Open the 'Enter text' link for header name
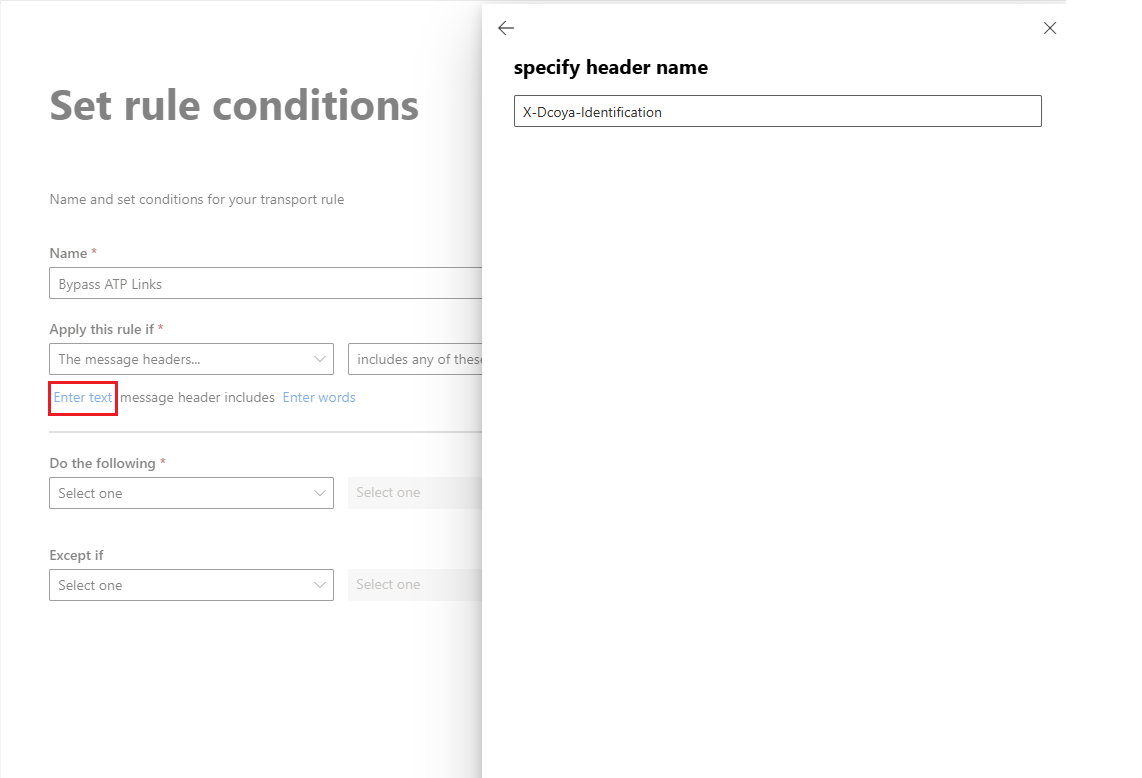 (83, 398)
